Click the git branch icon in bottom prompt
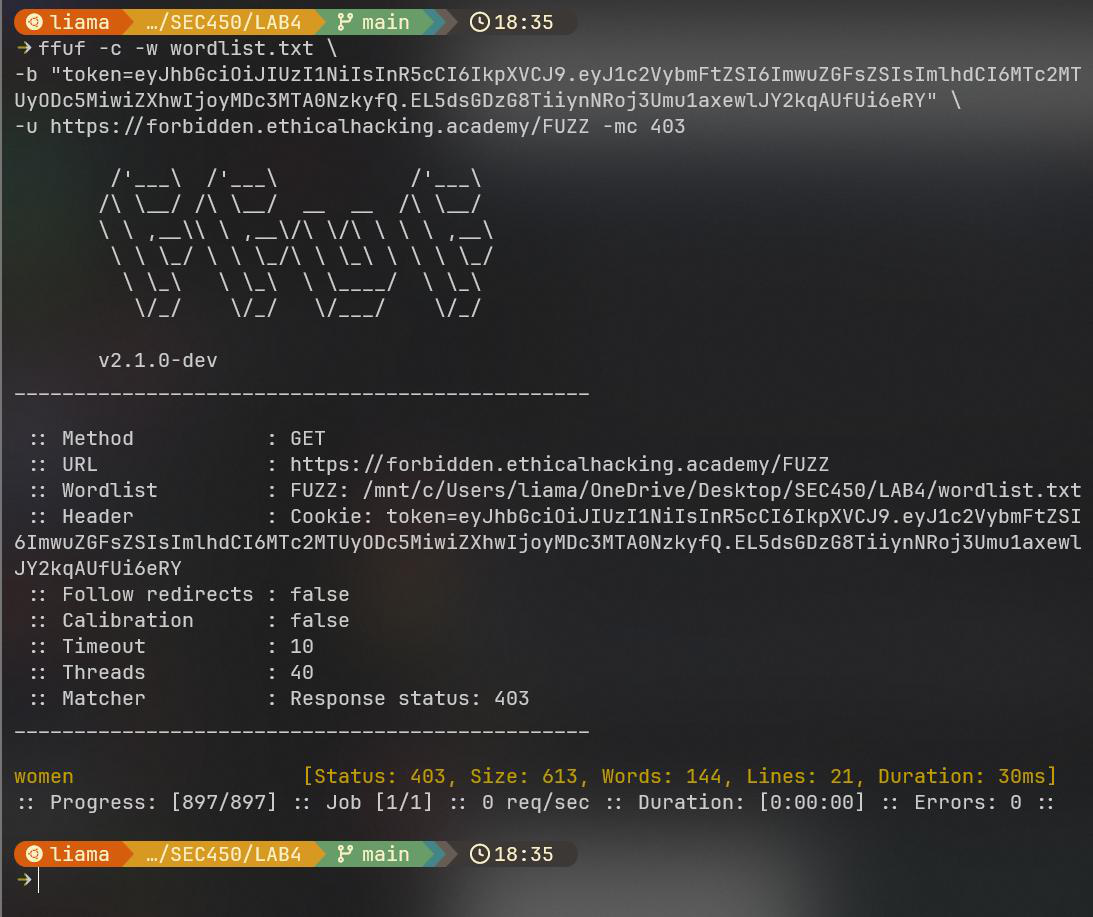Screen dimensions: 1093x917 pyautogui.click(x=345, y=854)
